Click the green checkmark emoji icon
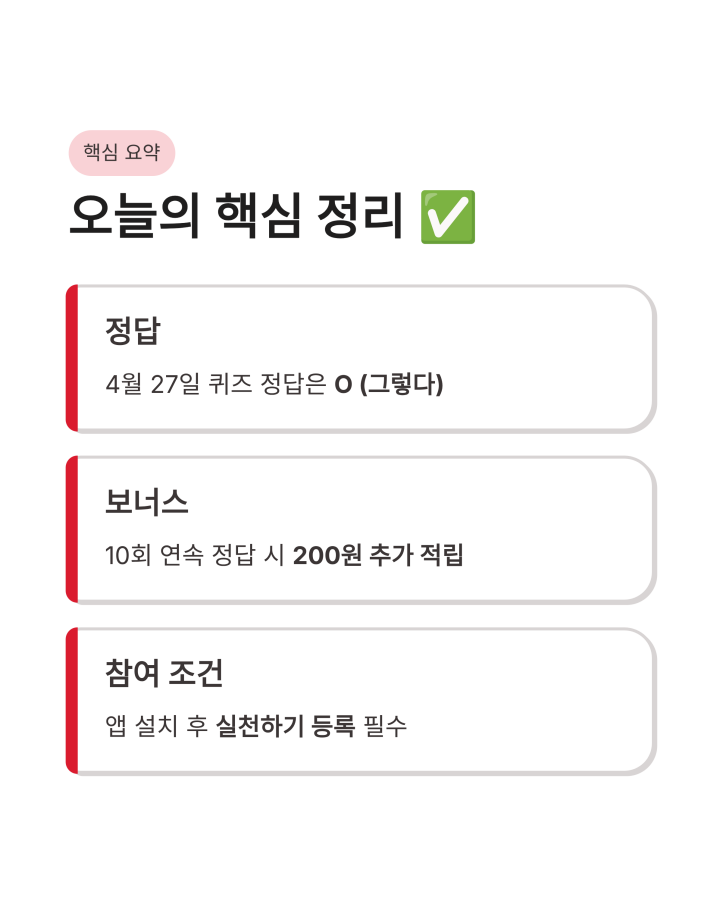This screenshot has width=723, height=904. pos(448,217)
